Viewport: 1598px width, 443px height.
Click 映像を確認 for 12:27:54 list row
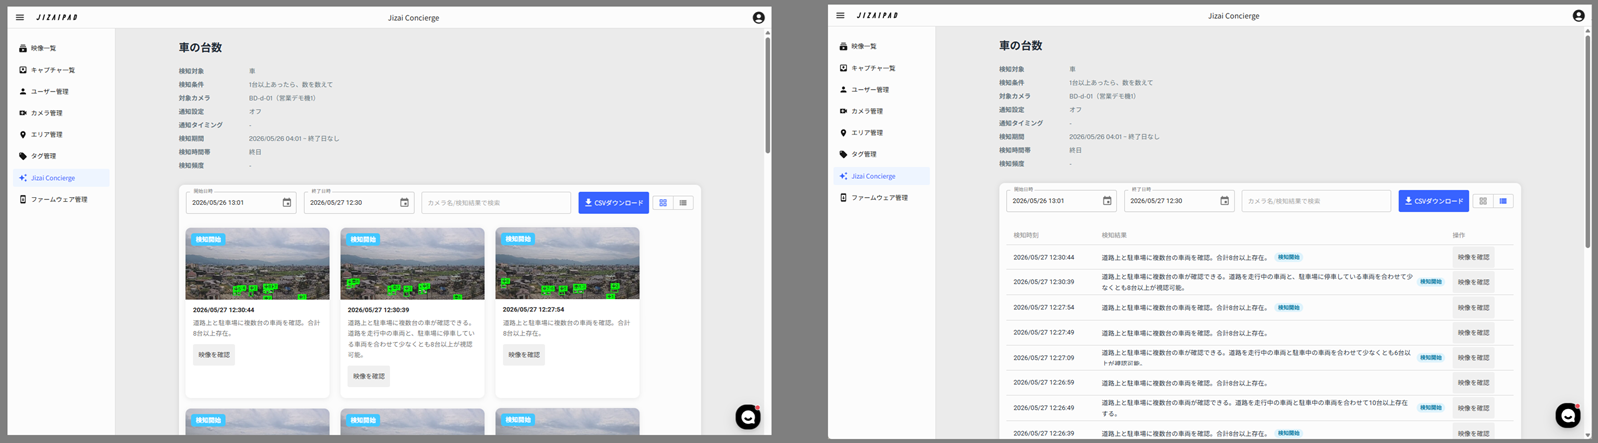click(x=1473, y=308)
